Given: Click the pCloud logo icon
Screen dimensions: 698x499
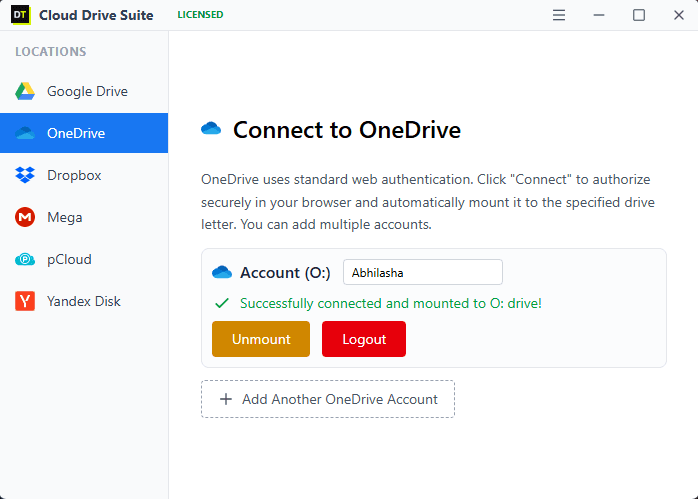Looking at the screenshot, I should pos(25,259).
